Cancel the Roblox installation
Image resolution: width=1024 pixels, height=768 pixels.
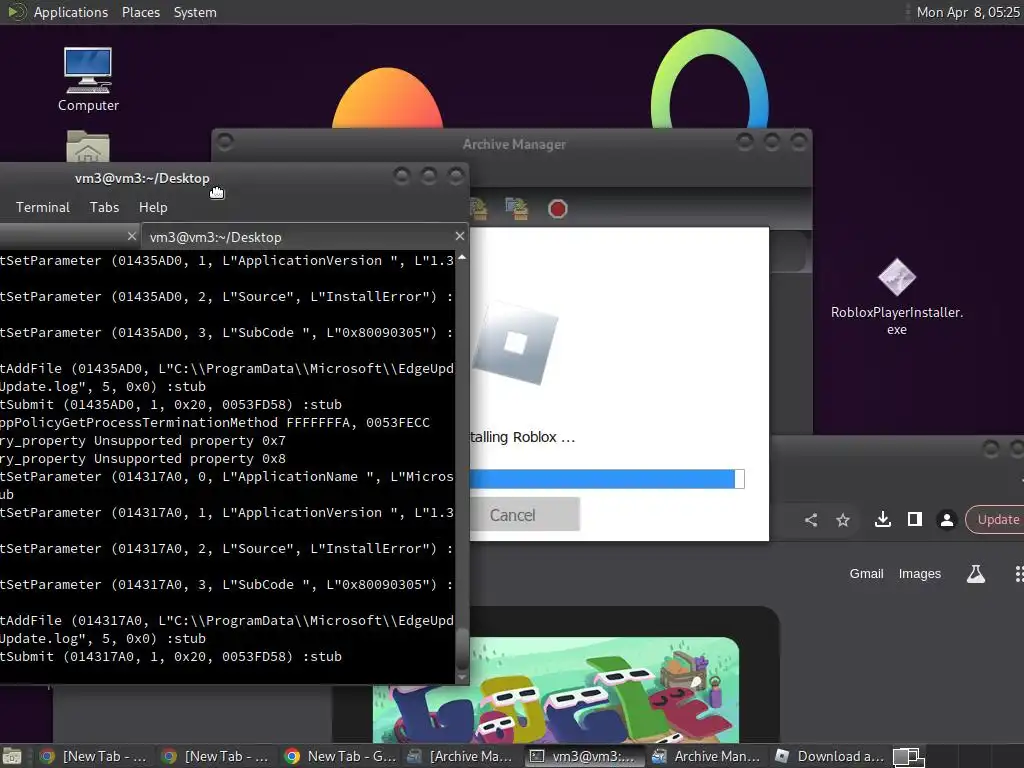pos(524,515)
